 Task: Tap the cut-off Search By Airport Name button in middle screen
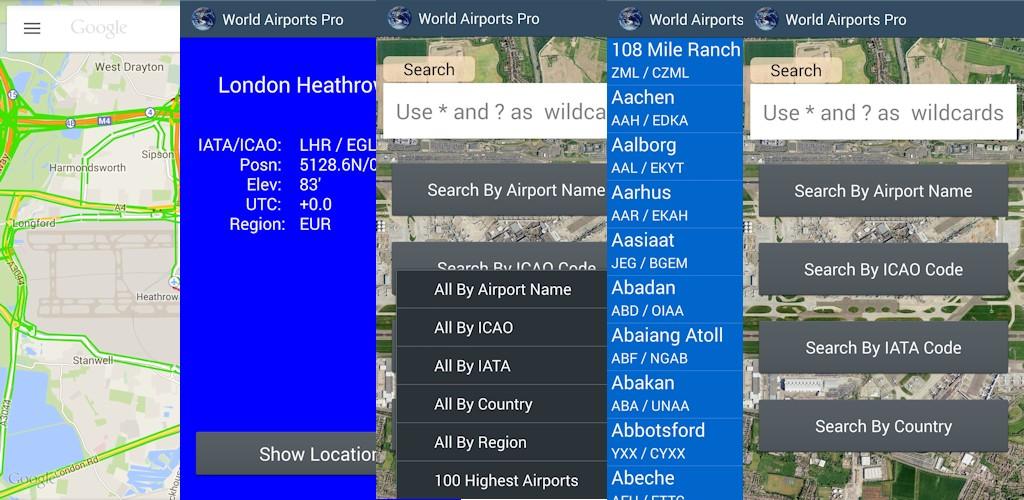tap(500, 190)
